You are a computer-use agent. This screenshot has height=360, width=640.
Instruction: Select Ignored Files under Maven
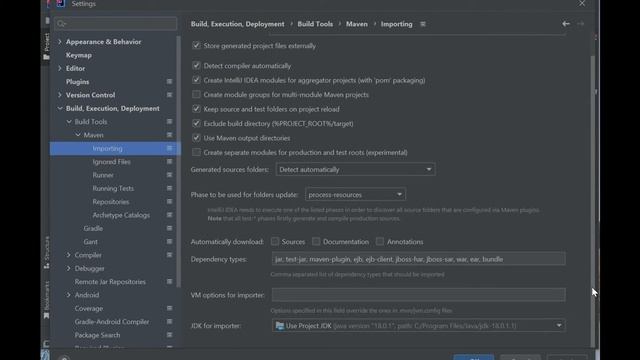pyautogui.click(x=111, y=162)
